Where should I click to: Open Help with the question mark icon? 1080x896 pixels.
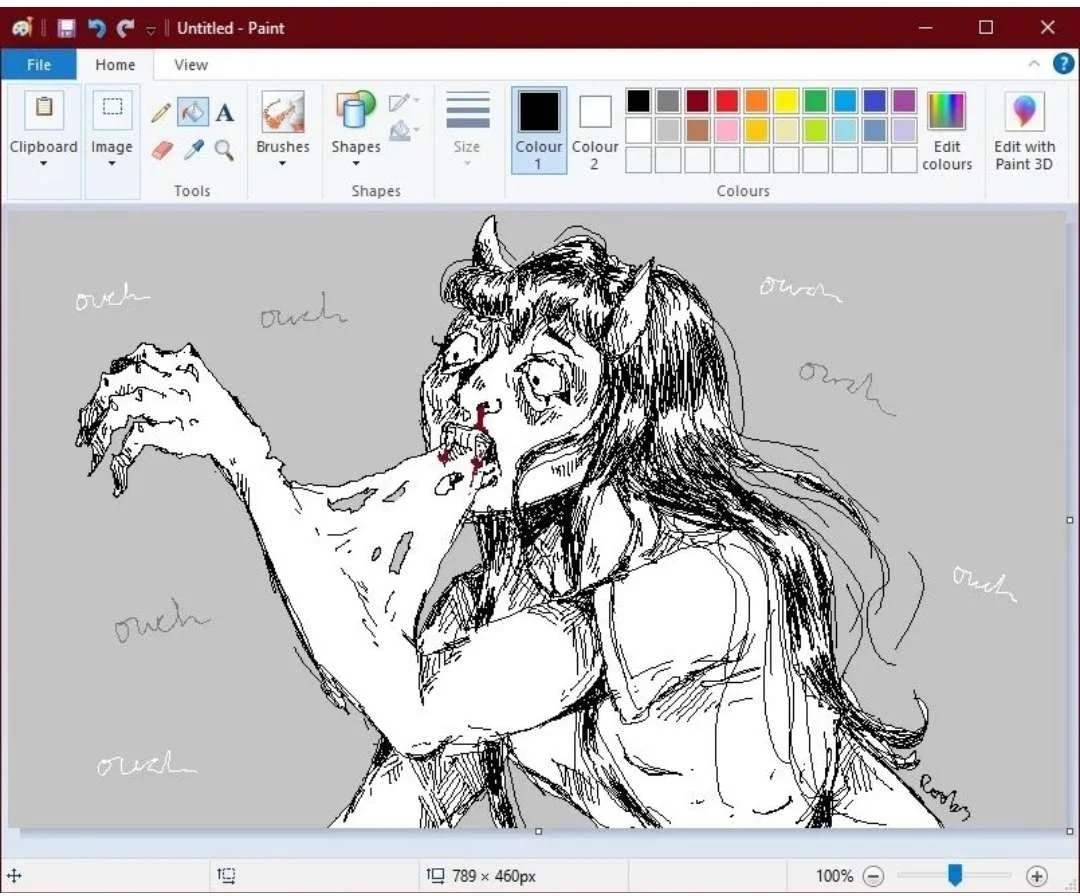pos(1063,64)
